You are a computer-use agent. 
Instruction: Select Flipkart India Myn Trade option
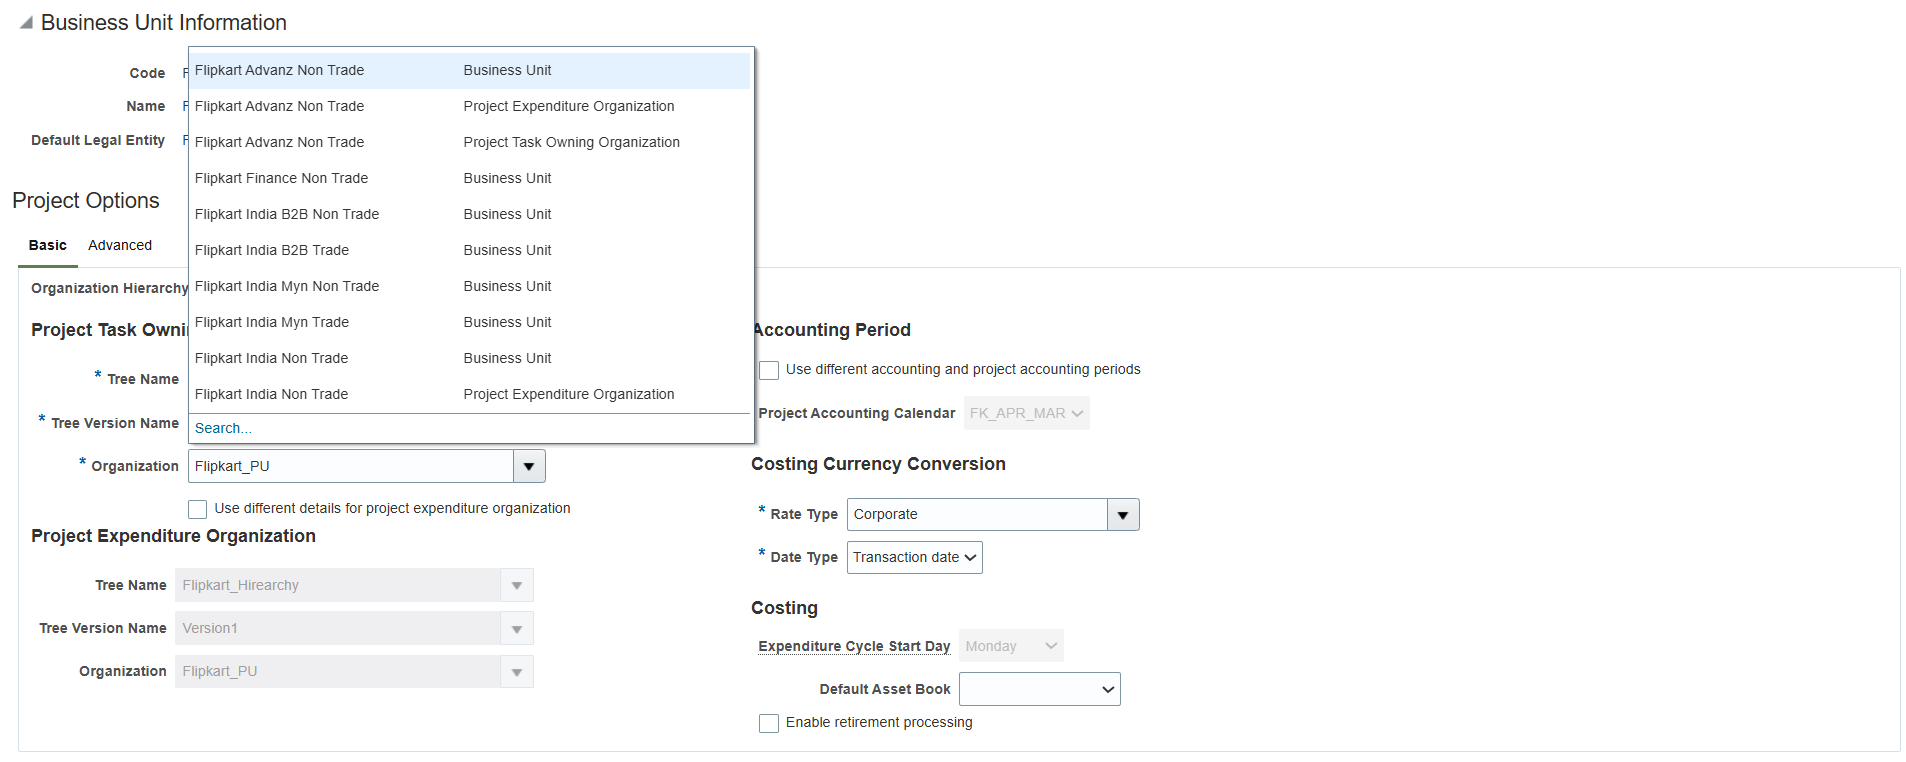coord(470,322)
